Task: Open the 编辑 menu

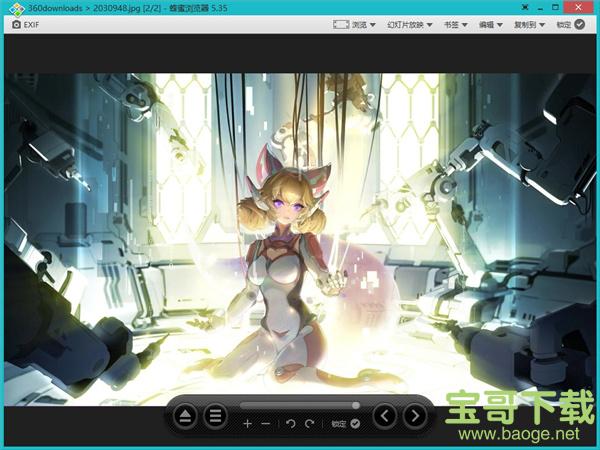Action: click(x=491, y=24)
